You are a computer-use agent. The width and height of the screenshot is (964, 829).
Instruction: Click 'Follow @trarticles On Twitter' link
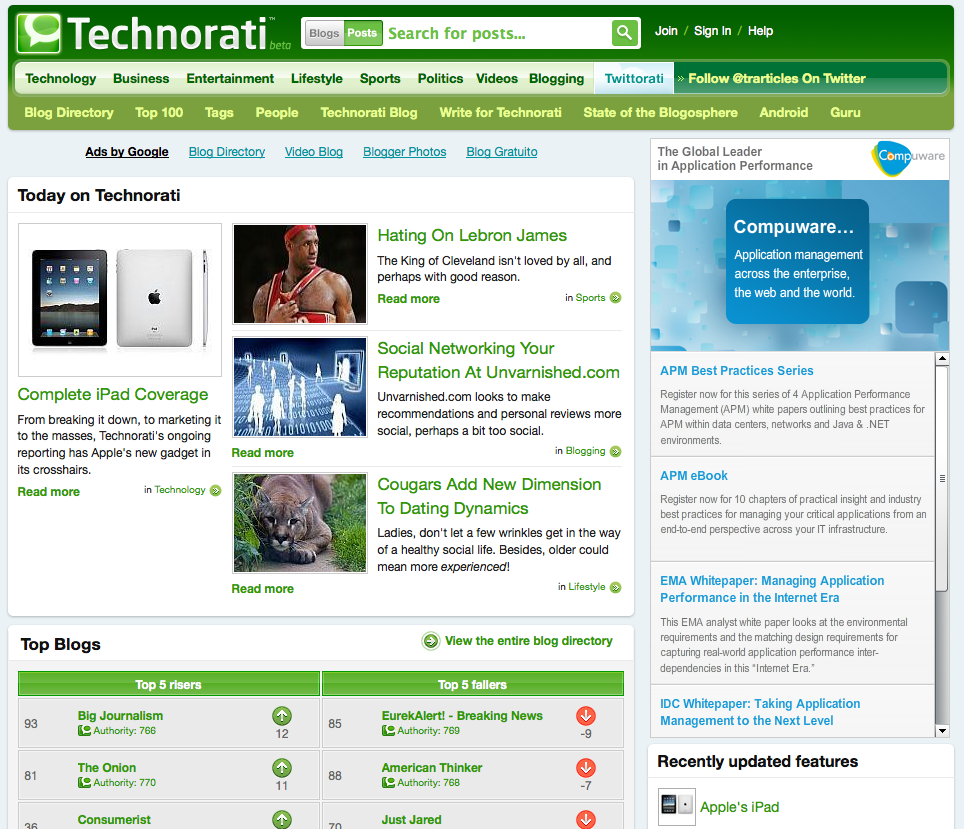coord(776,79)
